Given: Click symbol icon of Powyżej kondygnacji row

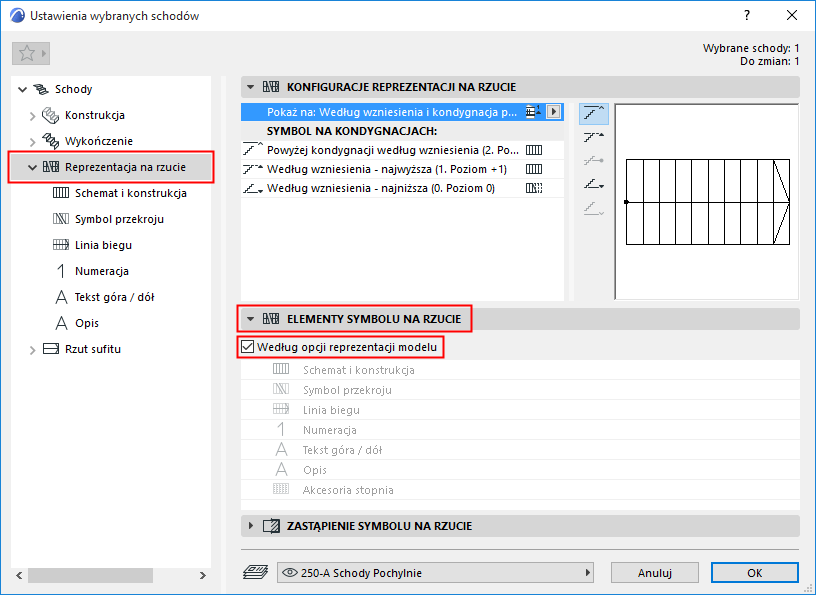Looking at the screenshot, I should 534,150.
